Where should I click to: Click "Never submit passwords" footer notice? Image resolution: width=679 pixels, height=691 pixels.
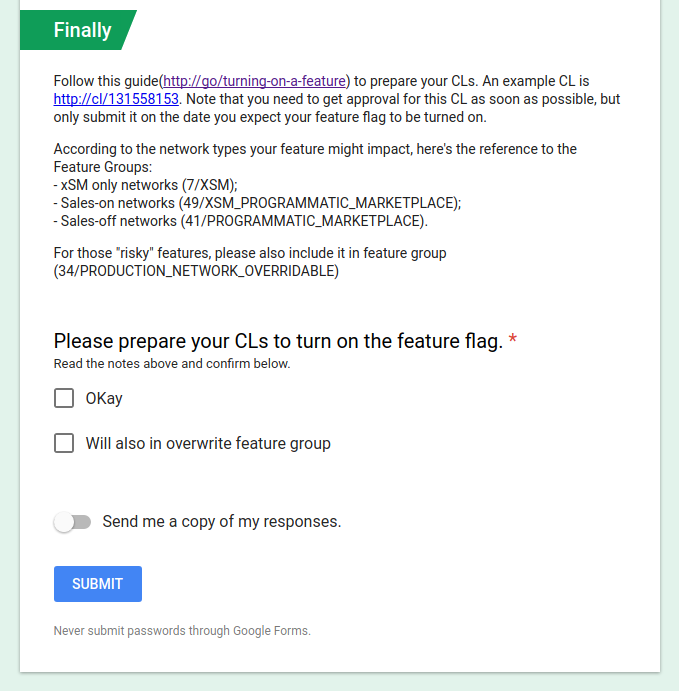tap(182, 631)
